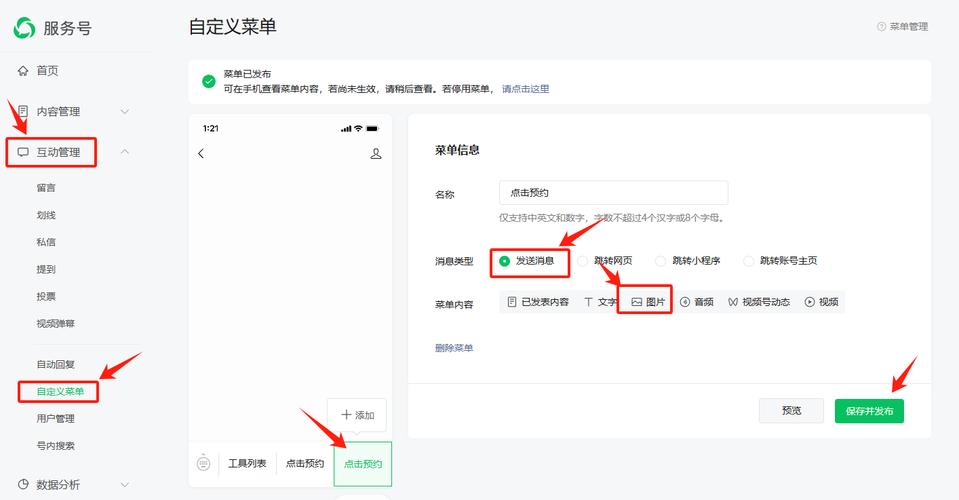This screenshot has height=500, width=959.
Task: Click the back arrow in phone preview
Action: tap(201, 154)
